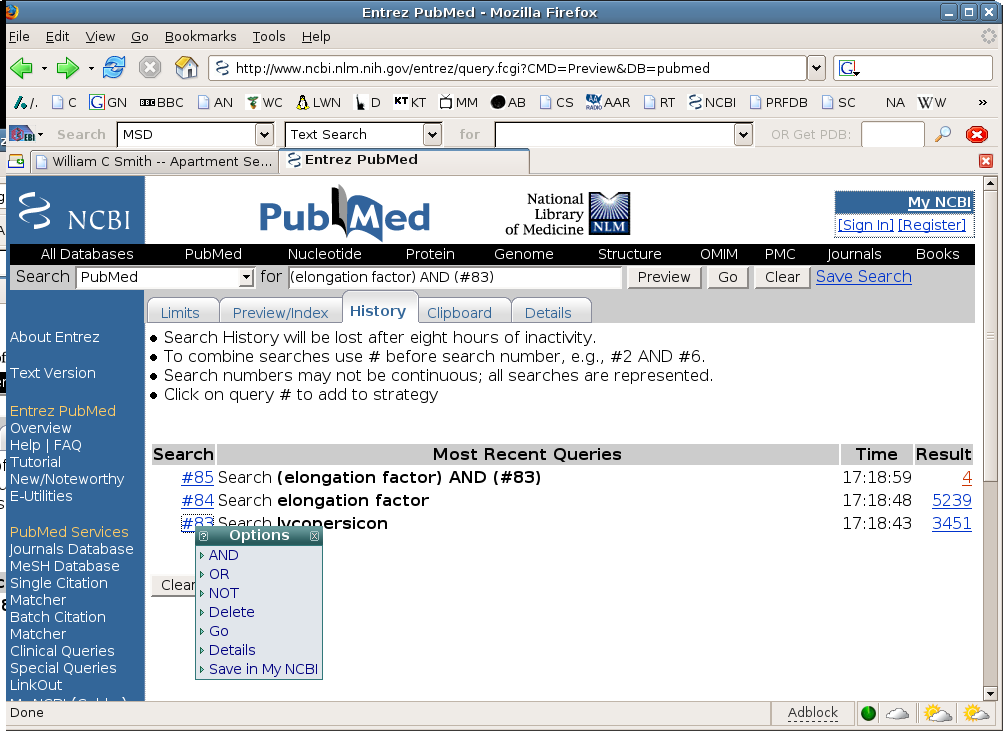Screen dimensions: 1003x731
Task: Open the WW Wikipedia bookmark
Action: click(x=932, y=102)
